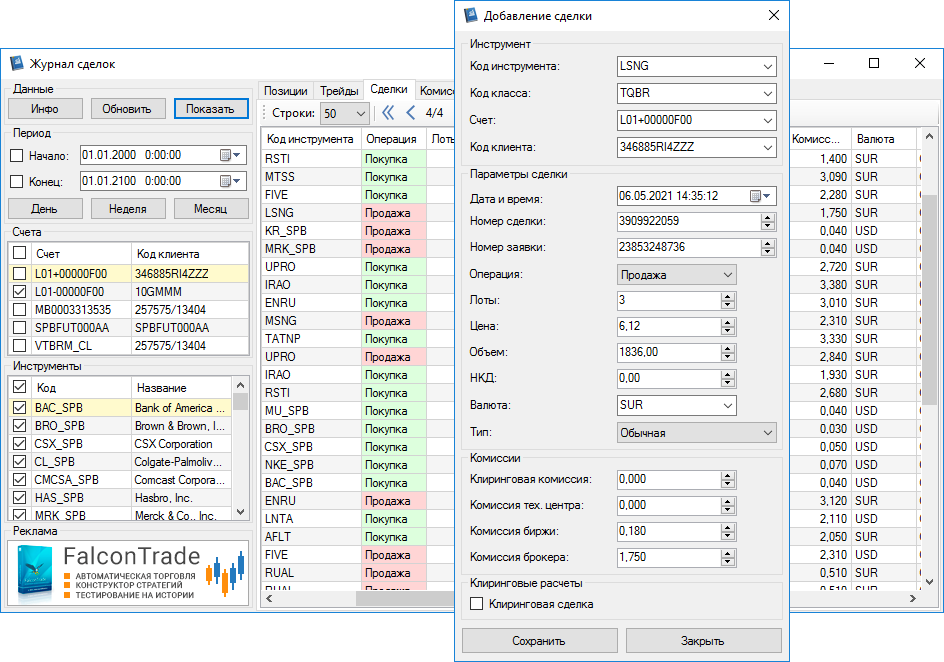The width and height of the screenshot is (944, 662).
Task: Decrease Комиссия тех. центра with its down arrow
Action: 728,510
